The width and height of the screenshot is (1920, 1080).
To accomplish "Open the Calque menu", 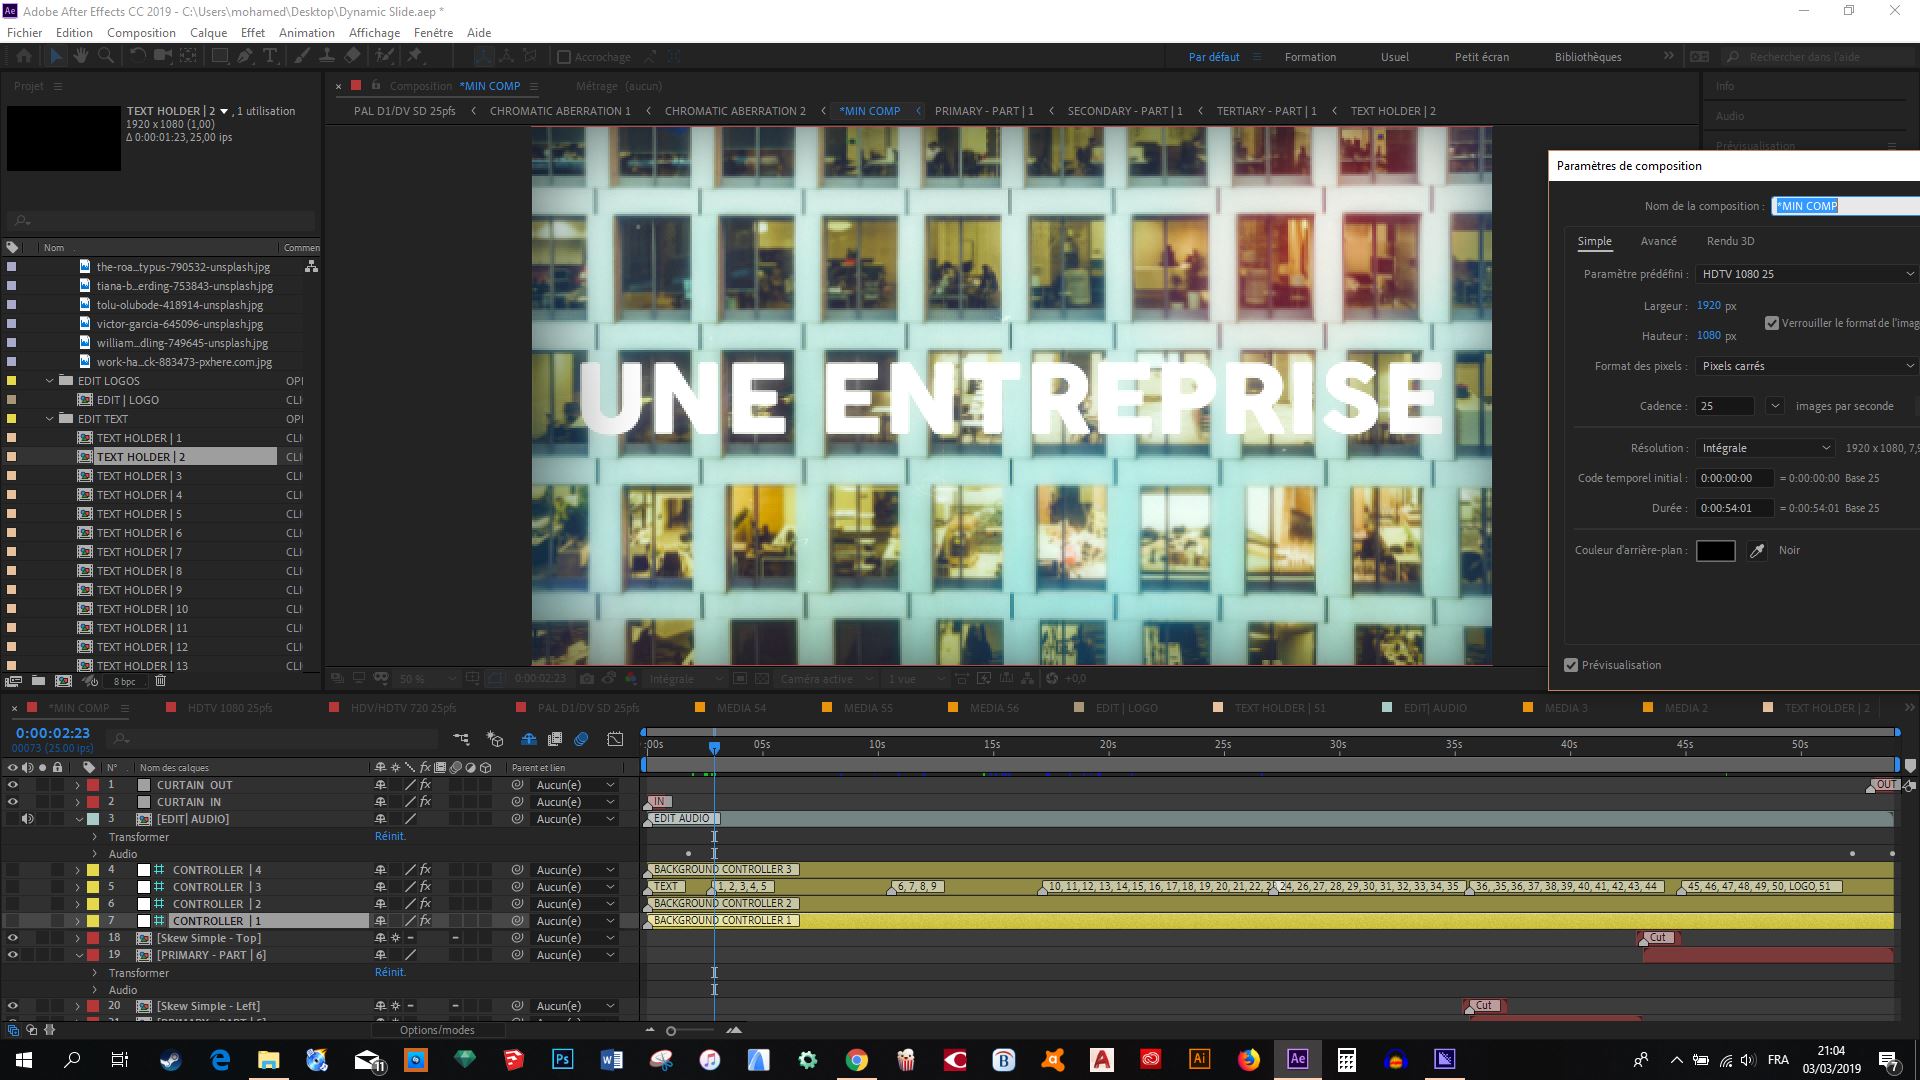I will click(x=208, y=33).
